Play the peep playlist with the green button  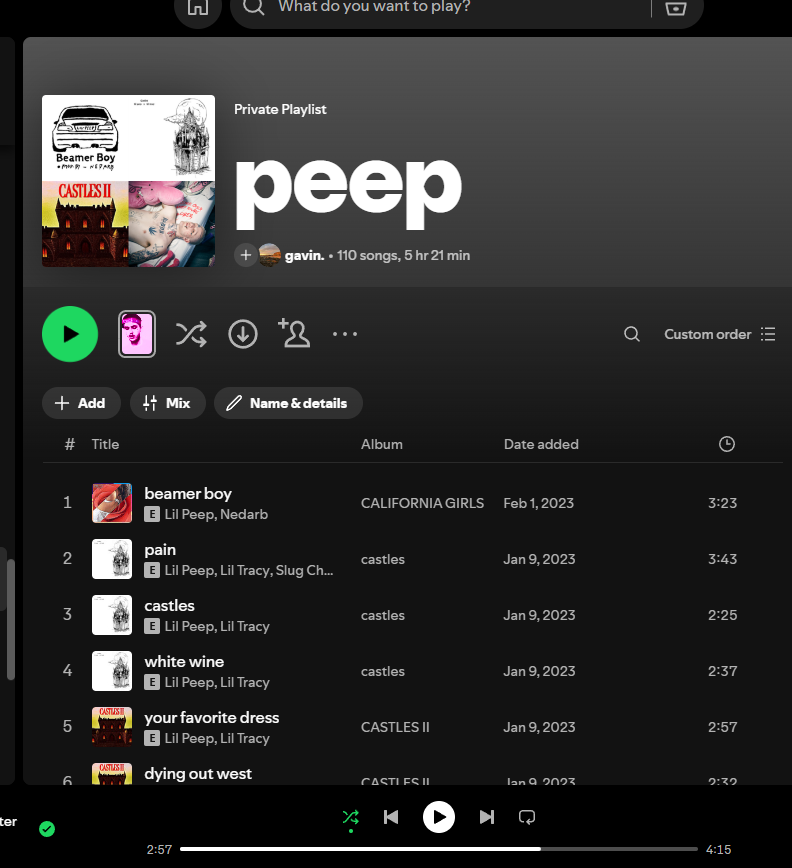(70, 334)
